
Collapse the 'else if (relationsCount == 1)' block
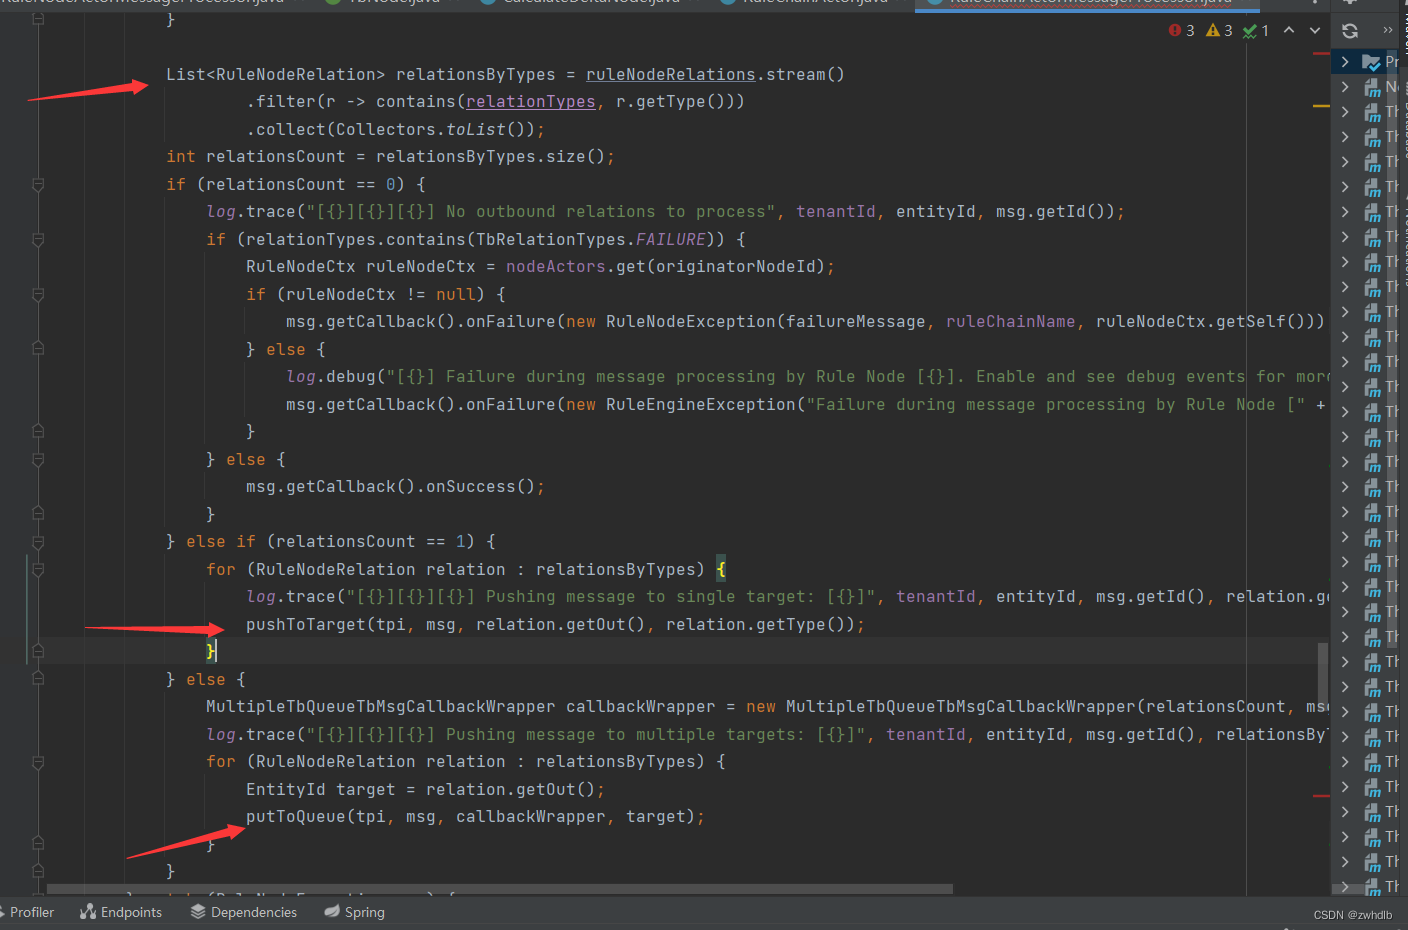[38, 542]
